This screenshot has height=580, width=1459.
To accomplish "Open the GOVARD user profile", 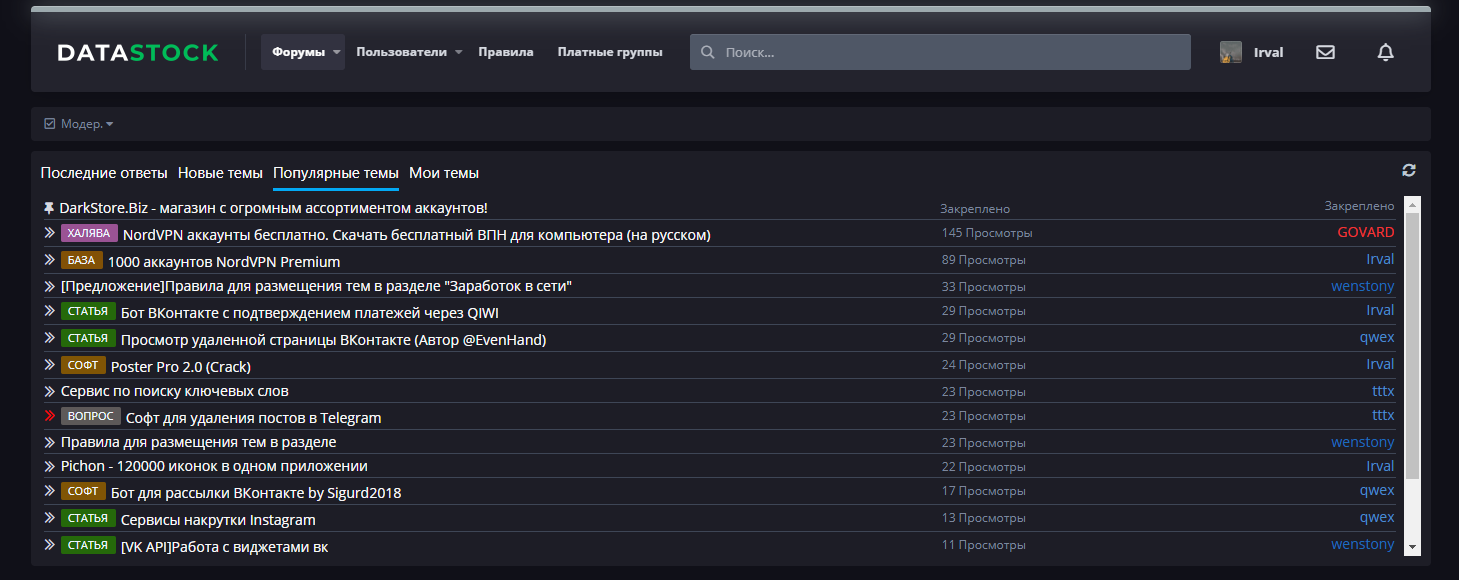I will 1366,232.
